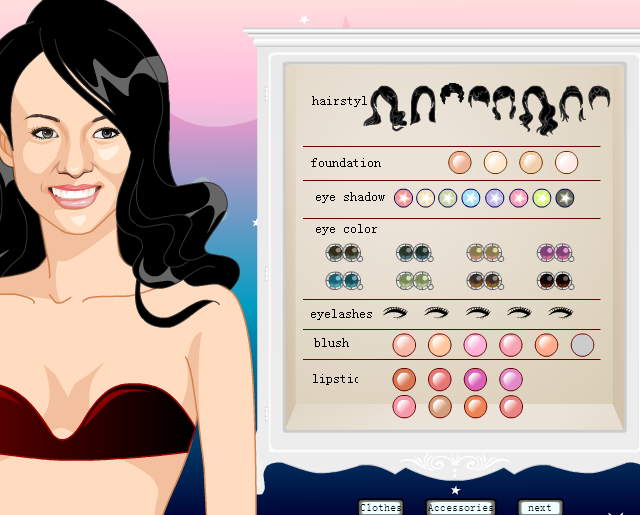Select the sky blue eye shadow

[471, 198]
